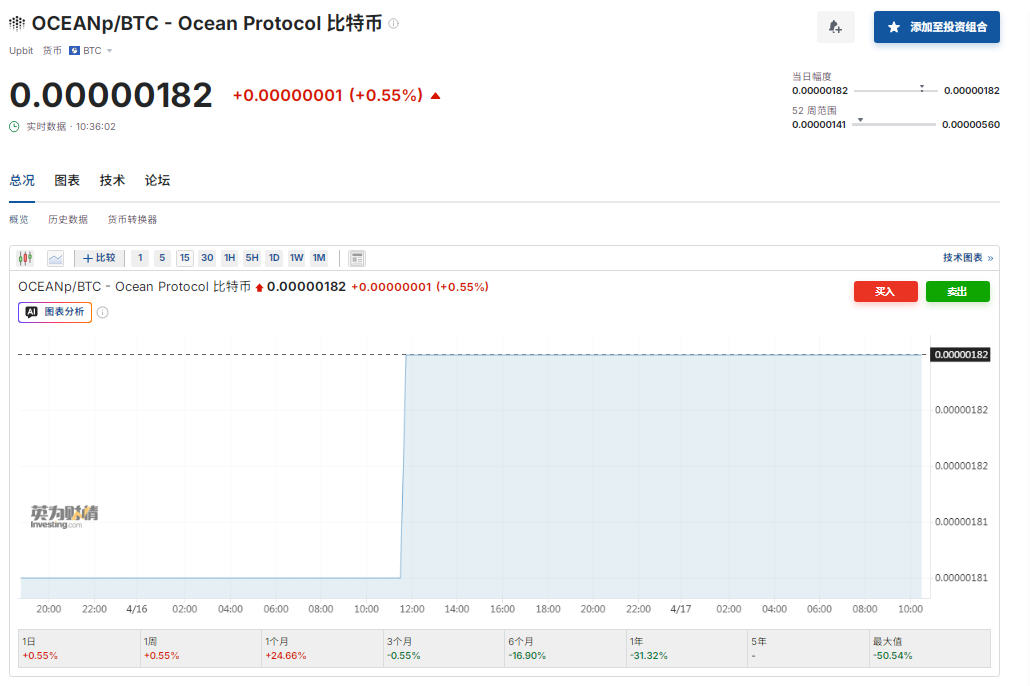Switch to the 论坛 tab

point(158,181)
